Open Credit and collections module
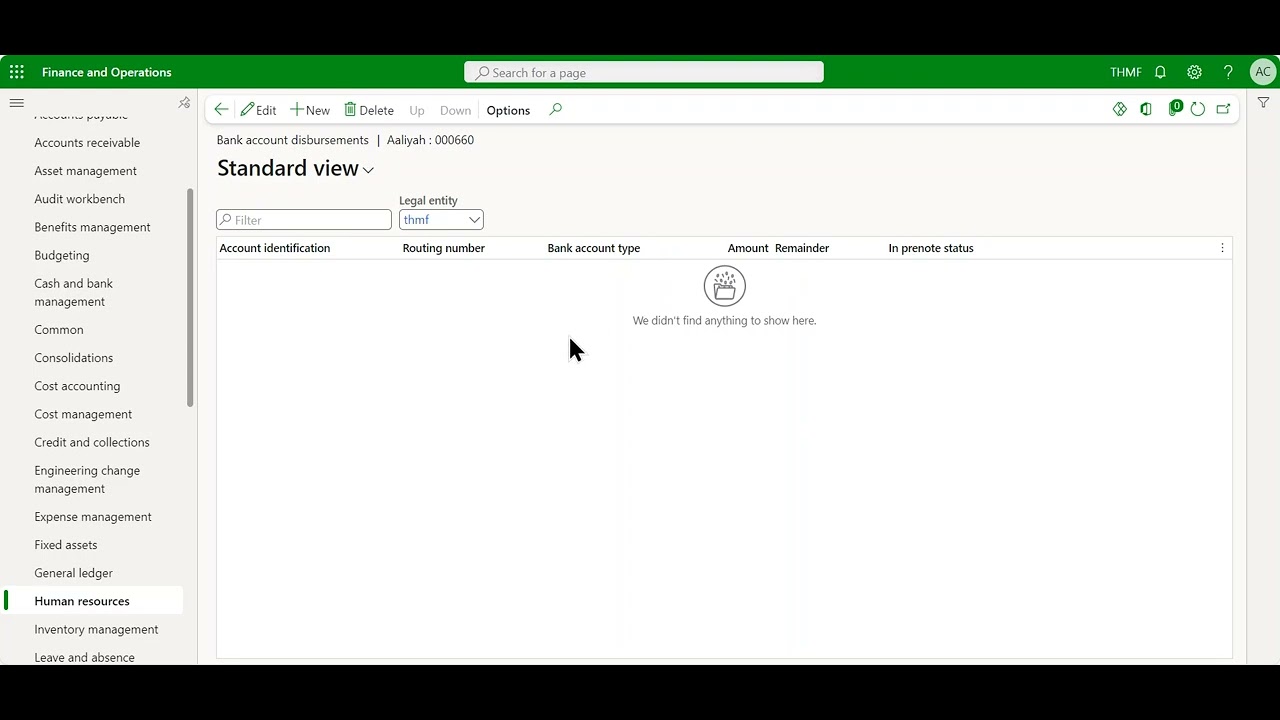 tap(92, 442)
